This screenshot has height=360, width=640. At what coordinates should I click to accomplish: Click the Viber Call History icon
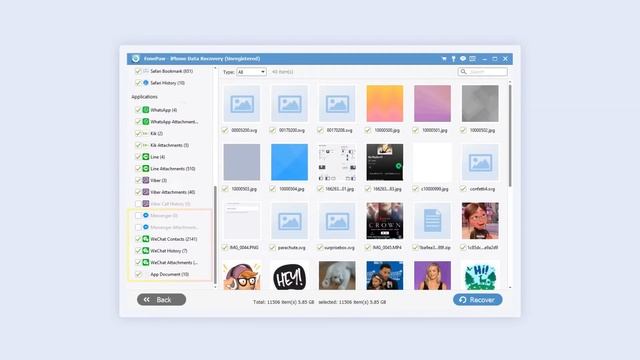click(146, 204)
